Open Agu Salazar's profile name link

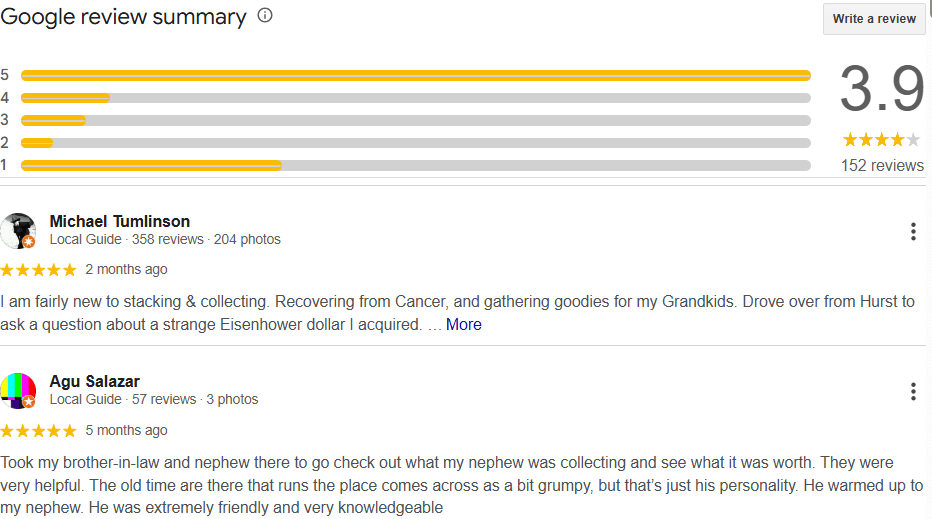(94, 381)
